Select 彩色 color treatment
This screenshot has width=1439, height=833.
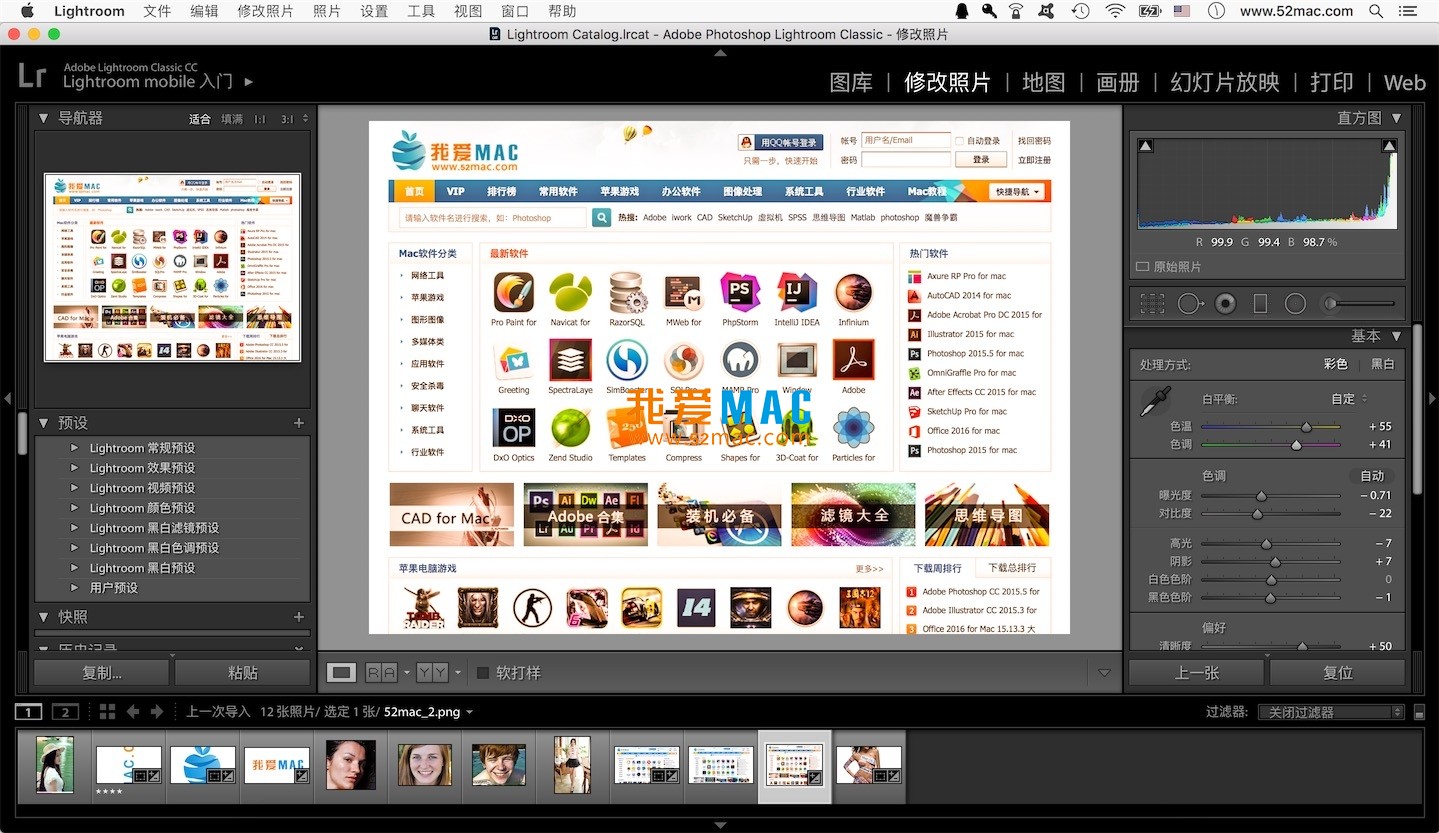(x=1336, y=365)
